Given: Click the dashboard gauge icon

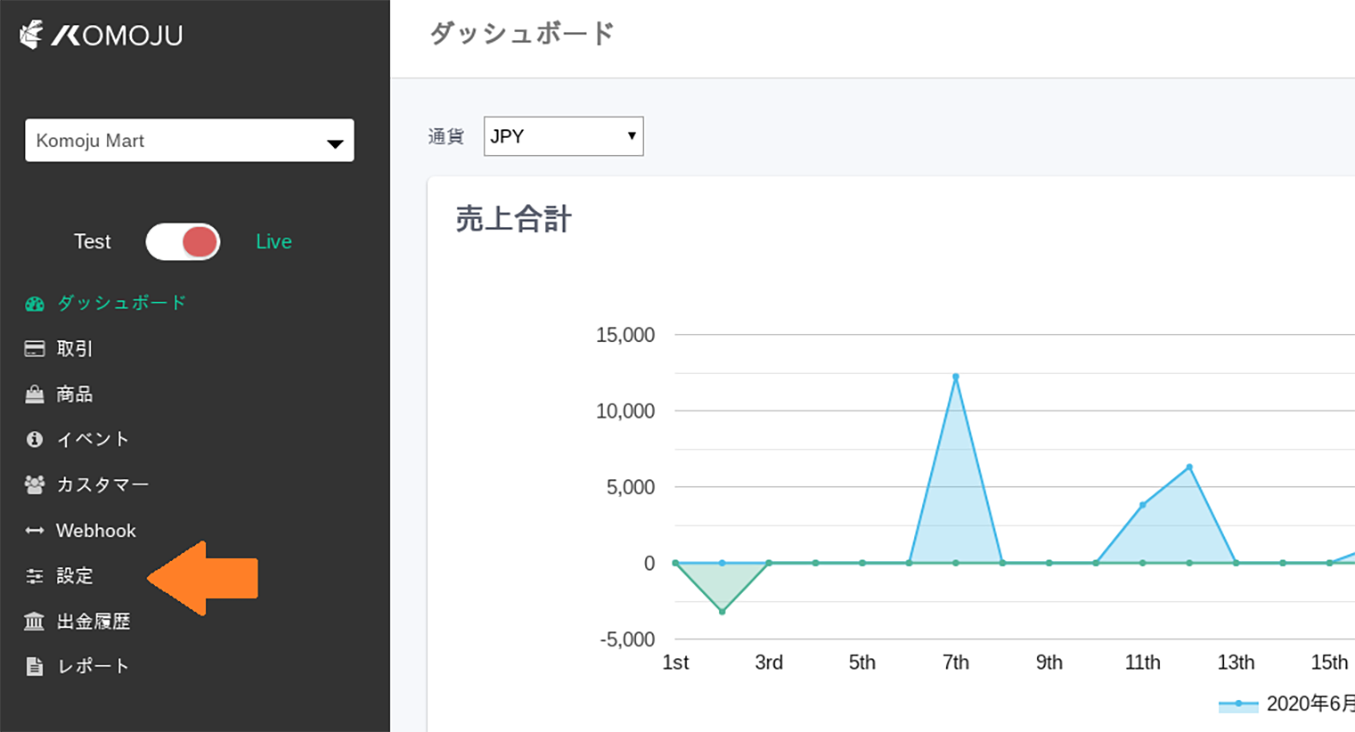Looking at the screenshot, I should coord(35,303).
